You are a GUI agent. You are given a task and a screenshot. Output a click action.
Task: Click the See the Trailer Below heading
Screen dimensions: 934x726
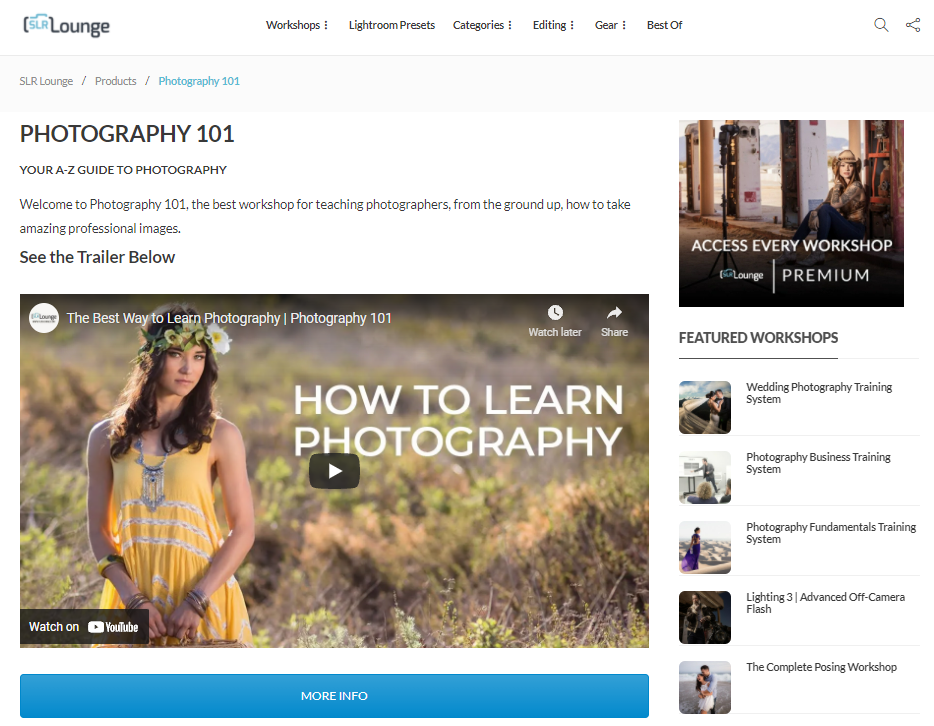pyautogui.click(x=97, y=257)
